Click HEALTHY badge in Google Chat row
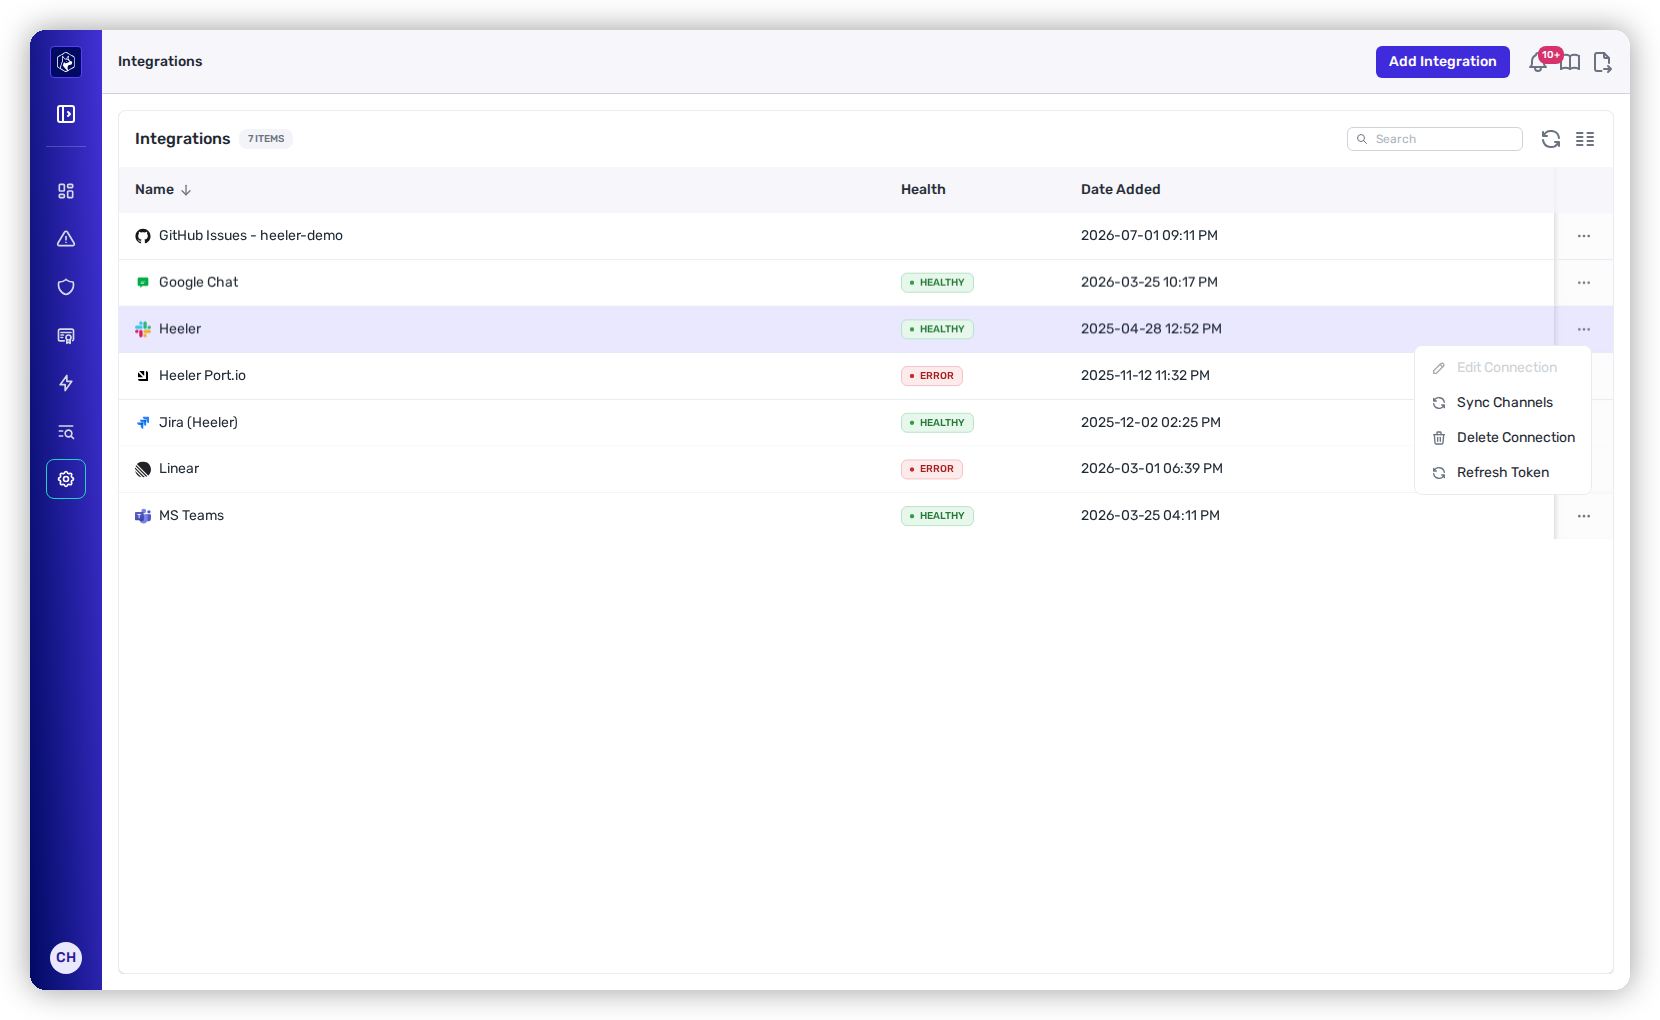 pyautogui.click(x=937, y=283)
